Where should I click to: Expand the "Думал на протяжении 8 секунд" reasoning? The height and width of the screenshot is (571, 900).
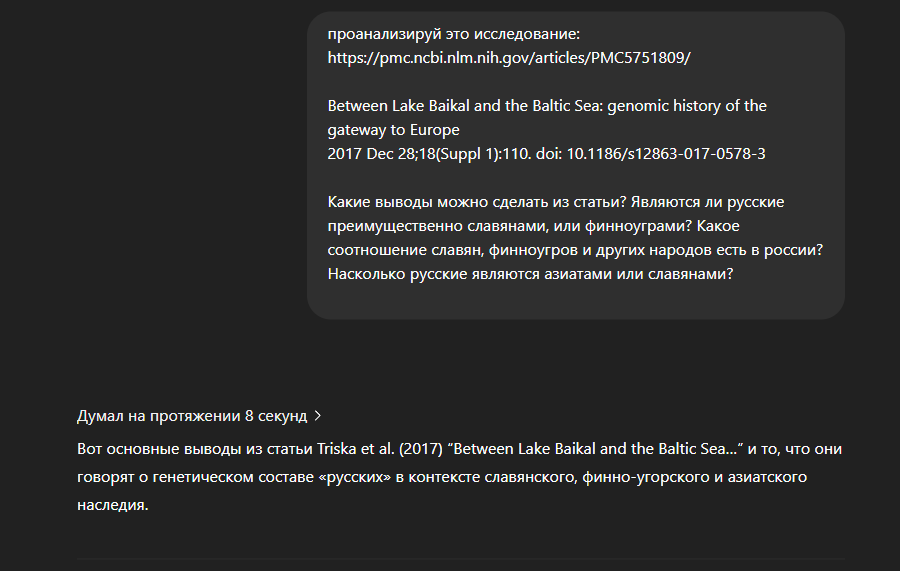point(192,415)
